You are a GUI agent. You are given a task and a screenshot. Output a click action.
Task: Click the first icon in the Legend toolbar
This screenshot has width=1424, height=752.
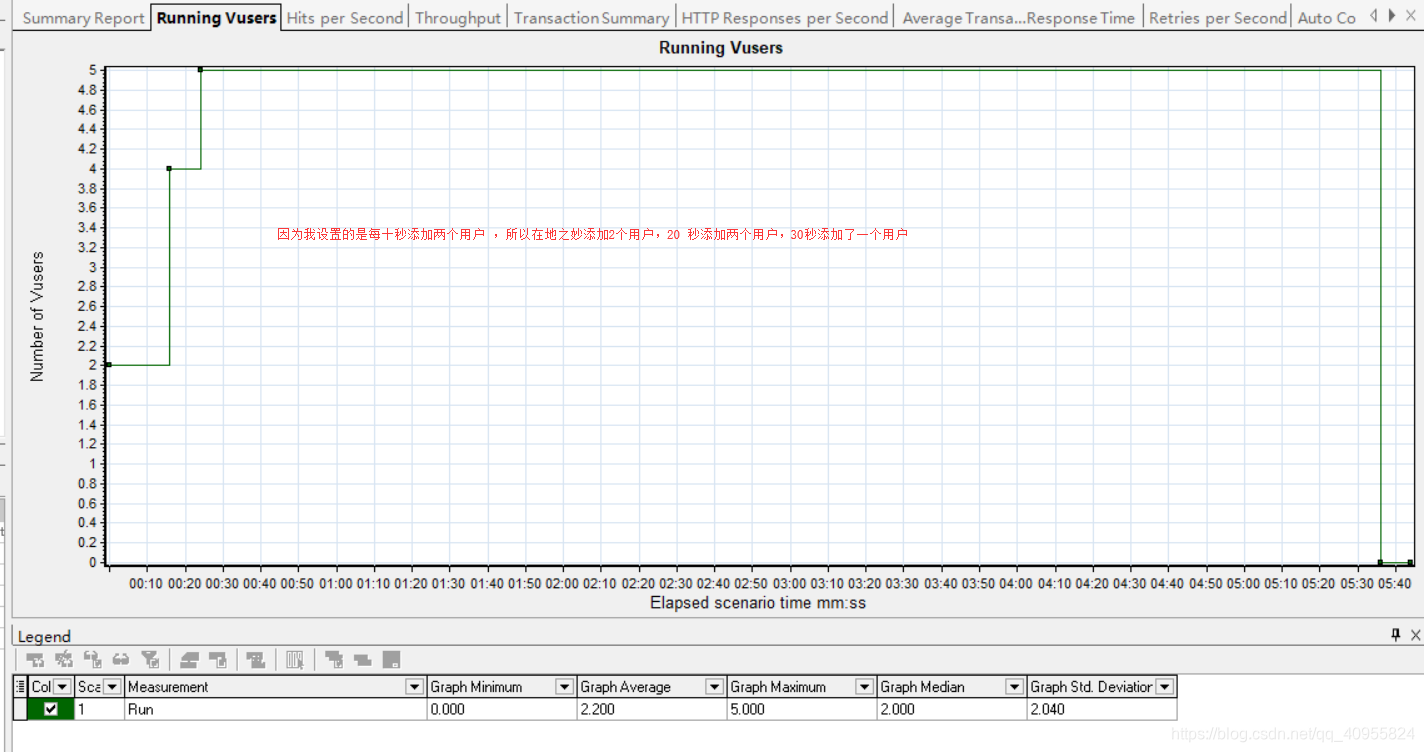35,660
